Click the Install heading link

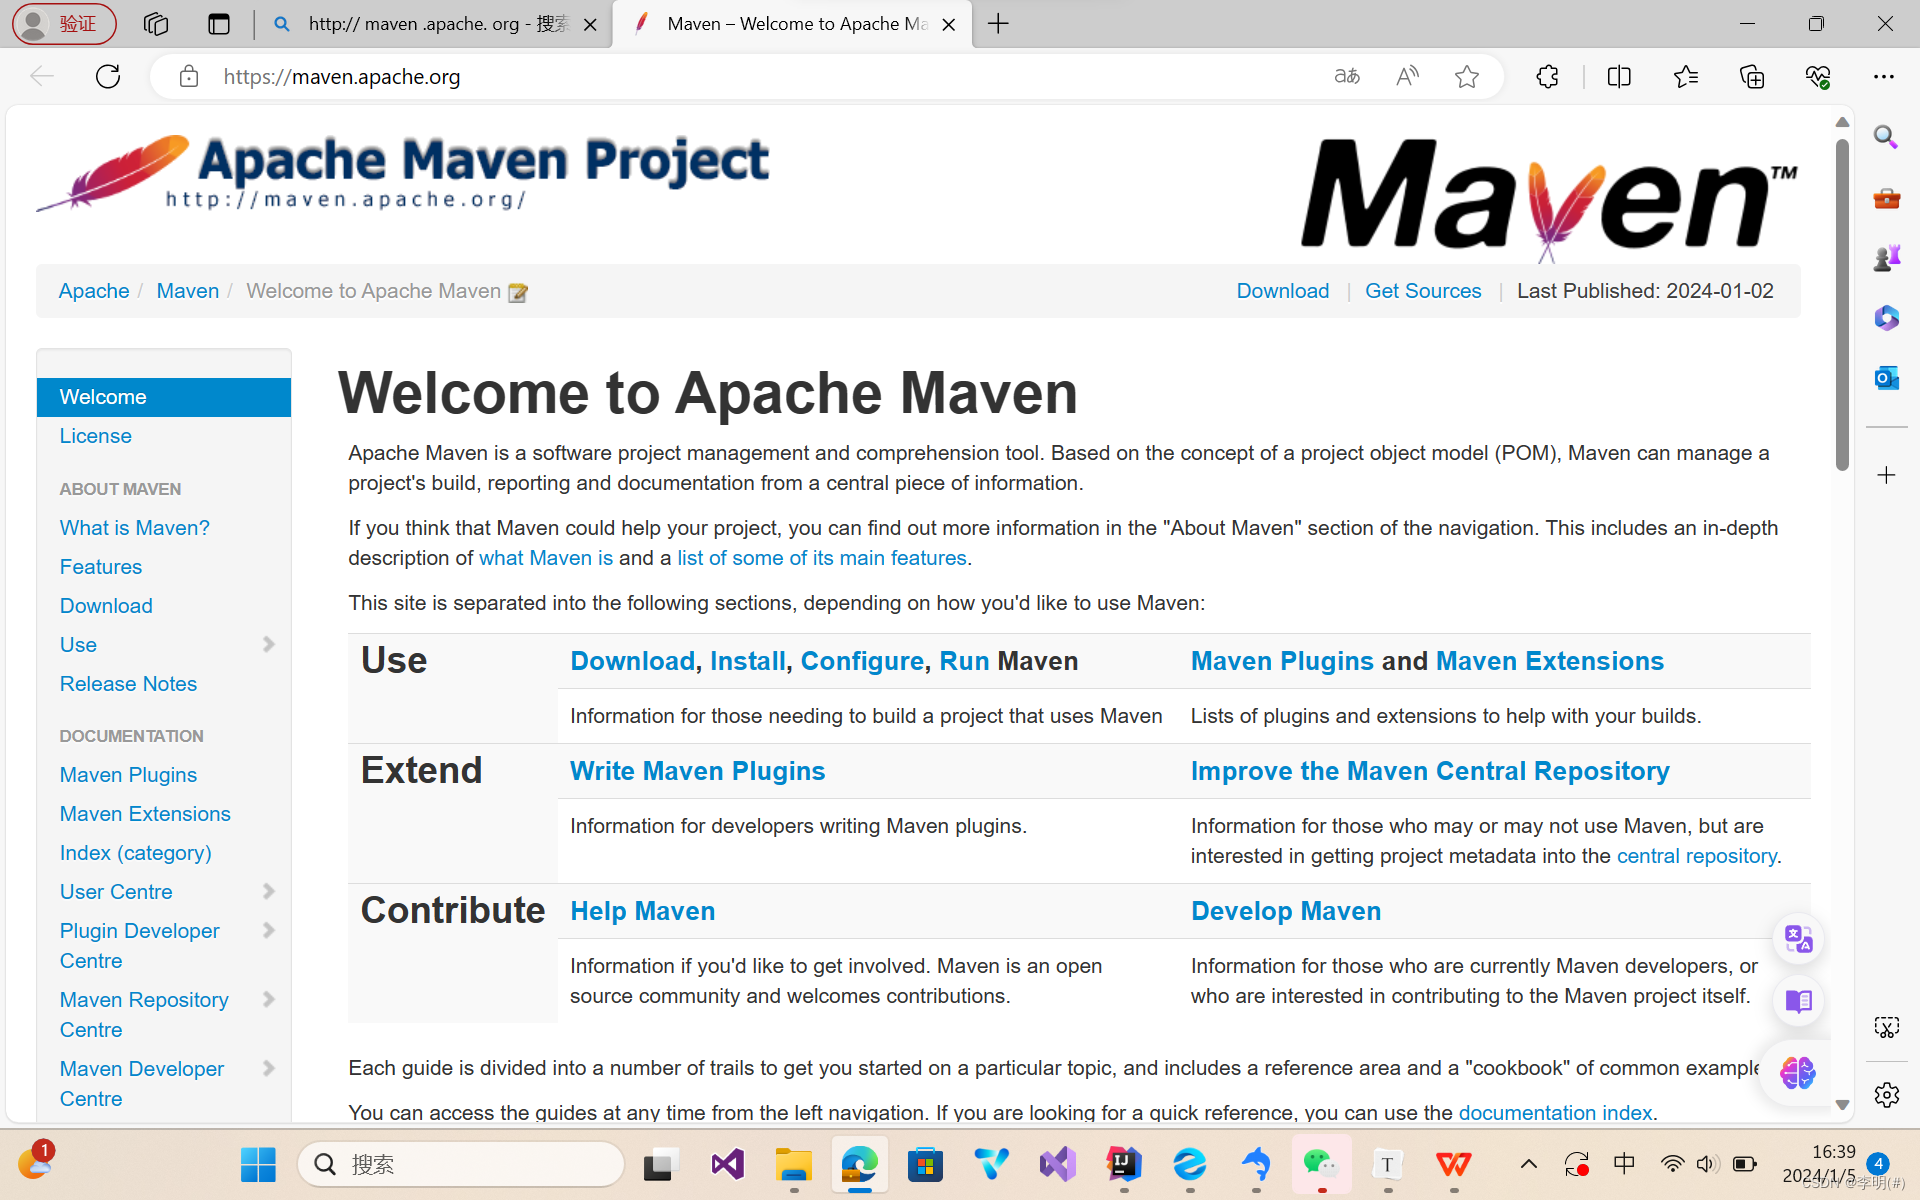point(748,661)
